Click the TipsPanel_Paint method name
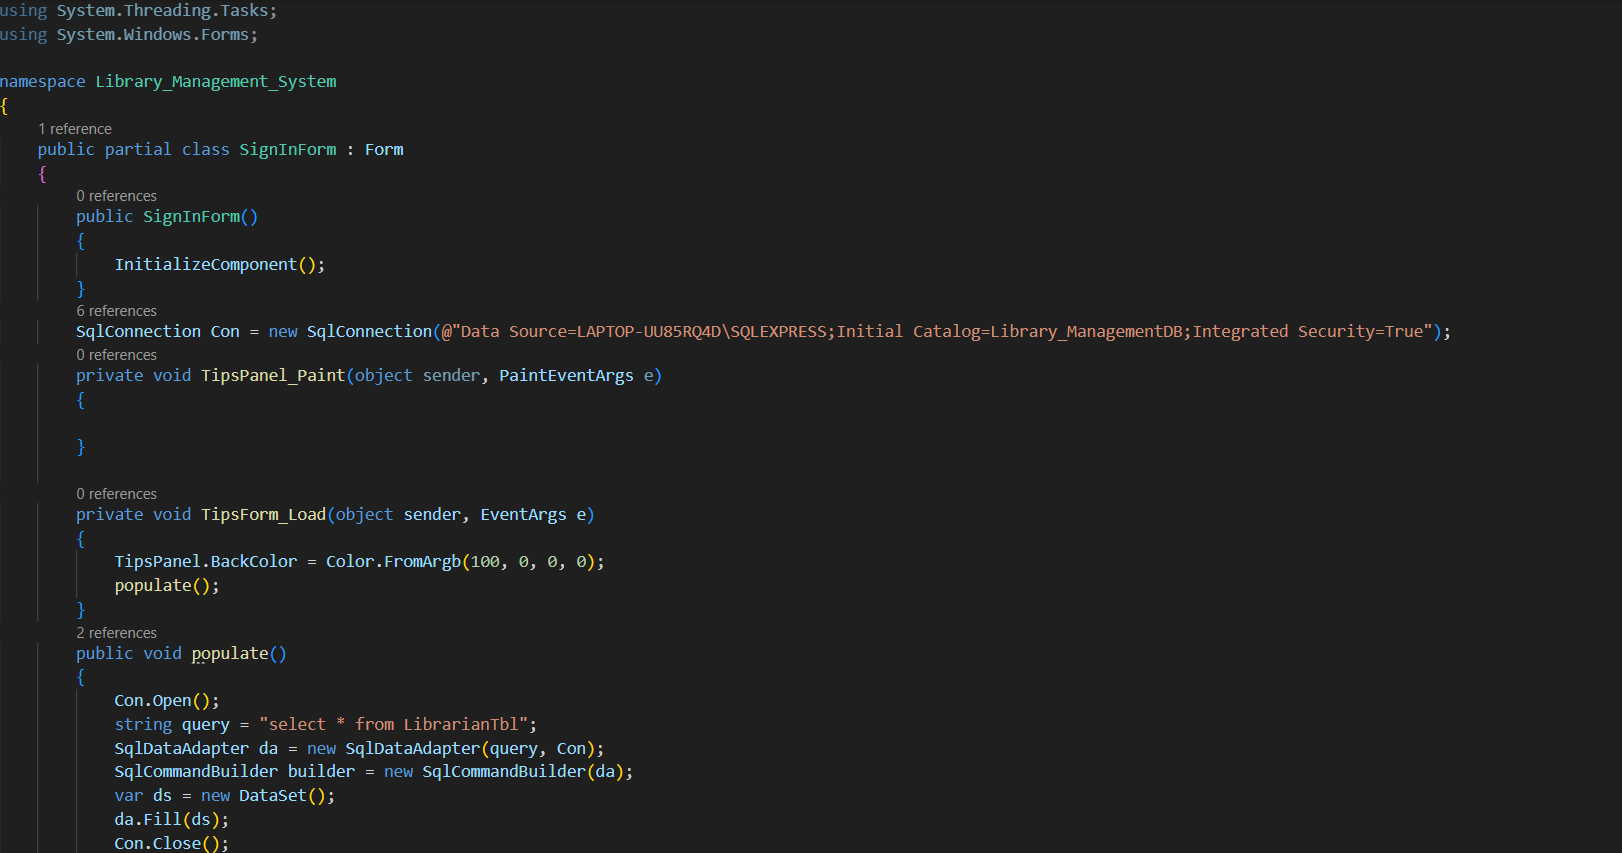The width and height of the screenshot is (1622, 853). [x=272, y=375]
